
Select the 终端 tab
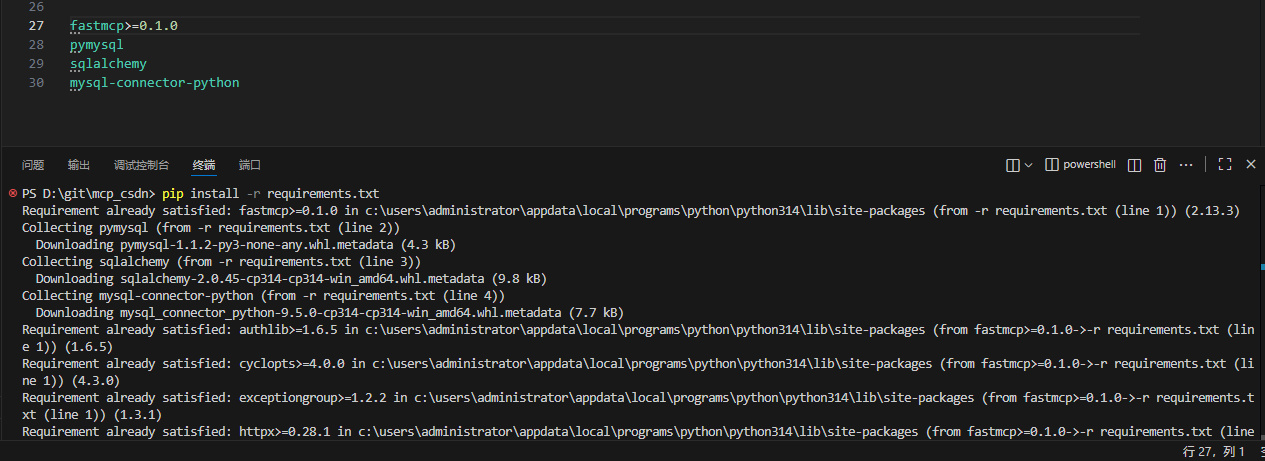click(x=204, y=165)
